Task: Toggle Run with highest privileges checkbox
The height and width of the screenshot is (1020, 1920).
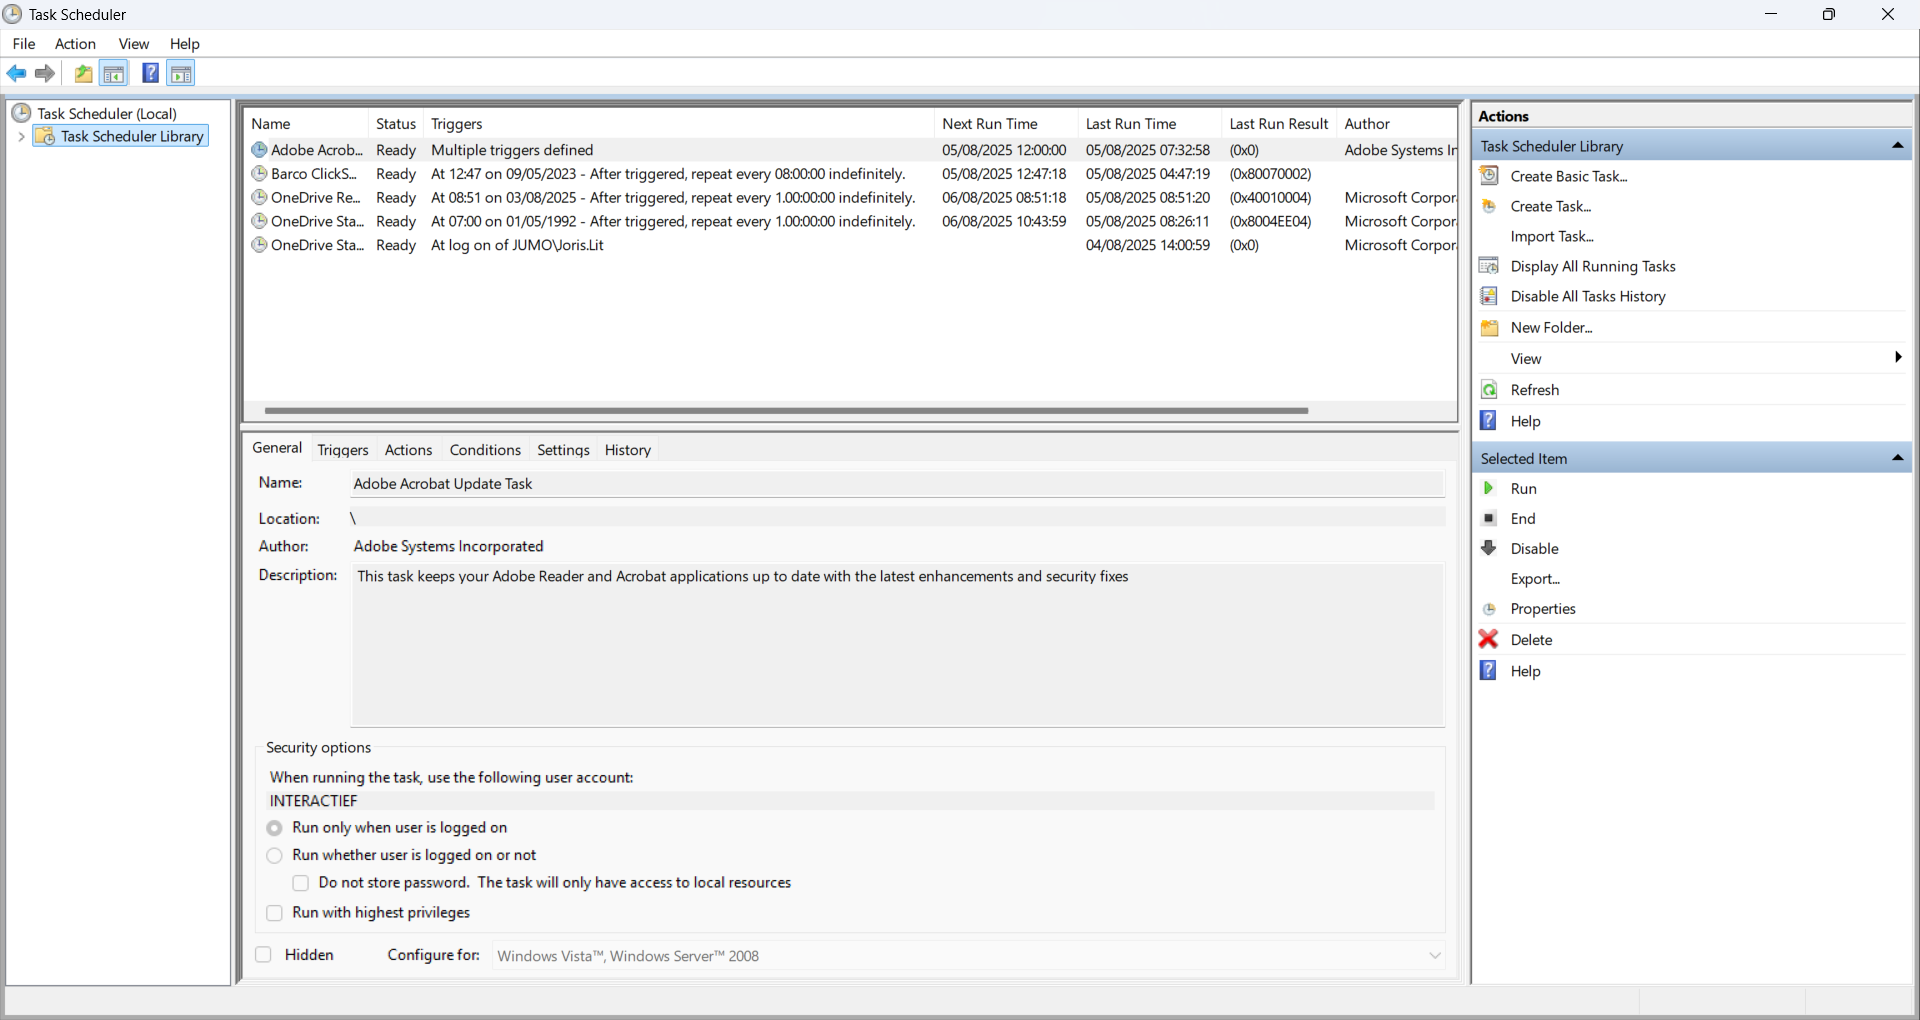Action: click(275, 913)
